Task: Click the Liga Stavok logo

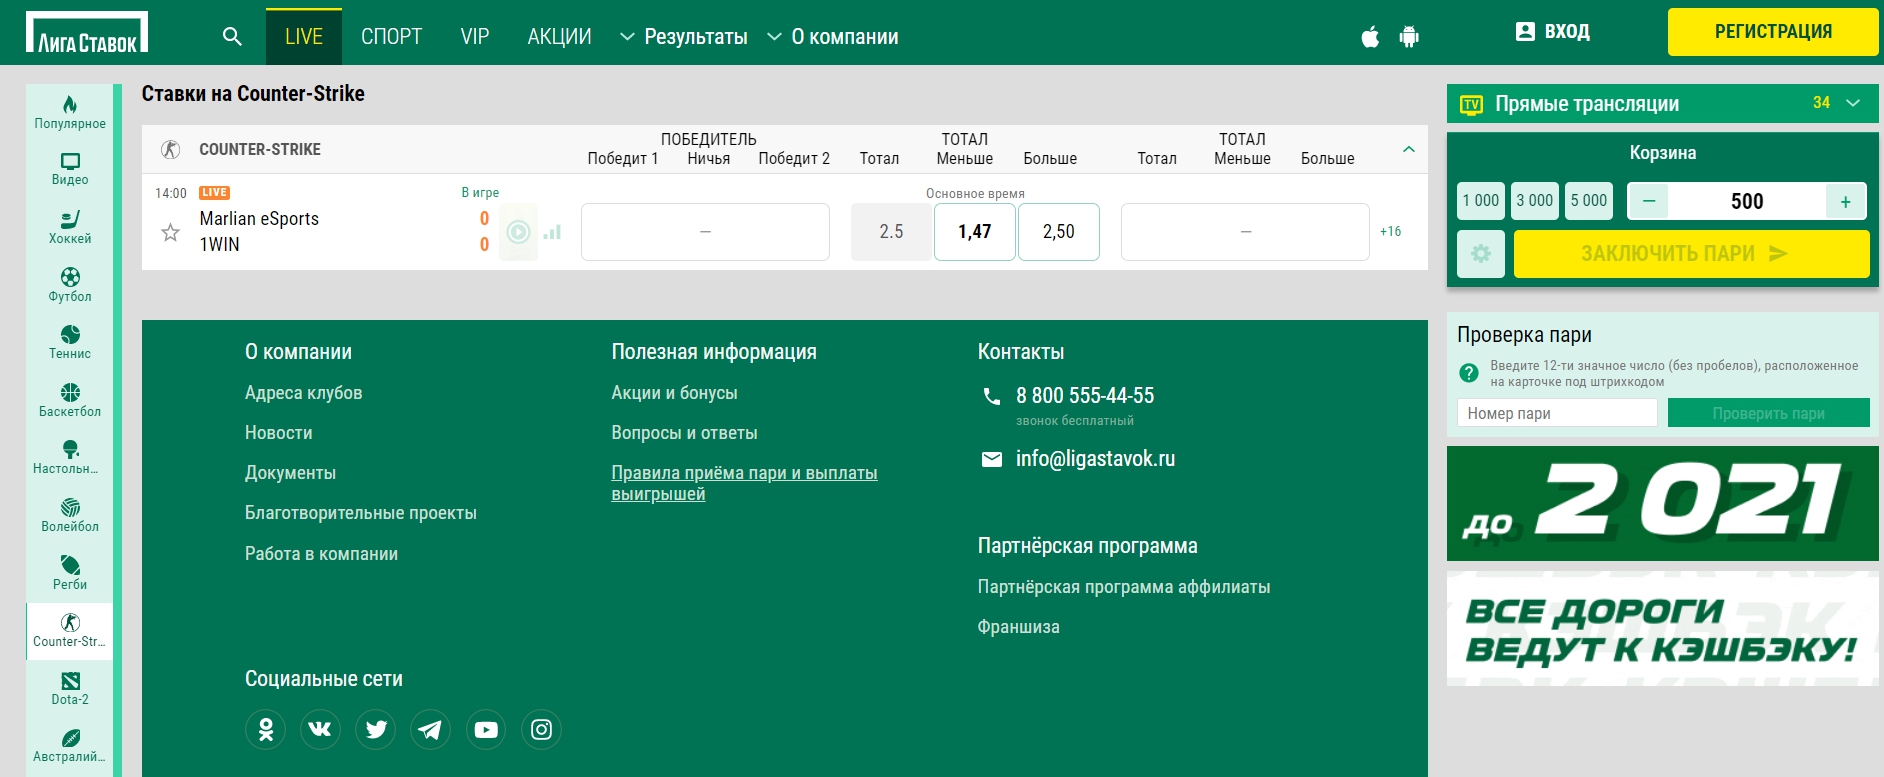Action: coord(87,32)
